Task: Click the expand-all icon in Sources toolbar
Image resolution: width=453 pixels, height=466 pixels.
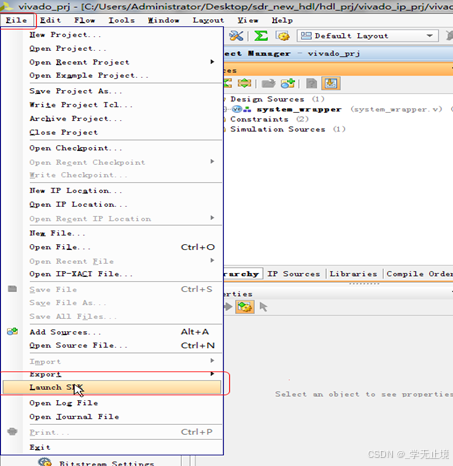Action: [244, 83]
